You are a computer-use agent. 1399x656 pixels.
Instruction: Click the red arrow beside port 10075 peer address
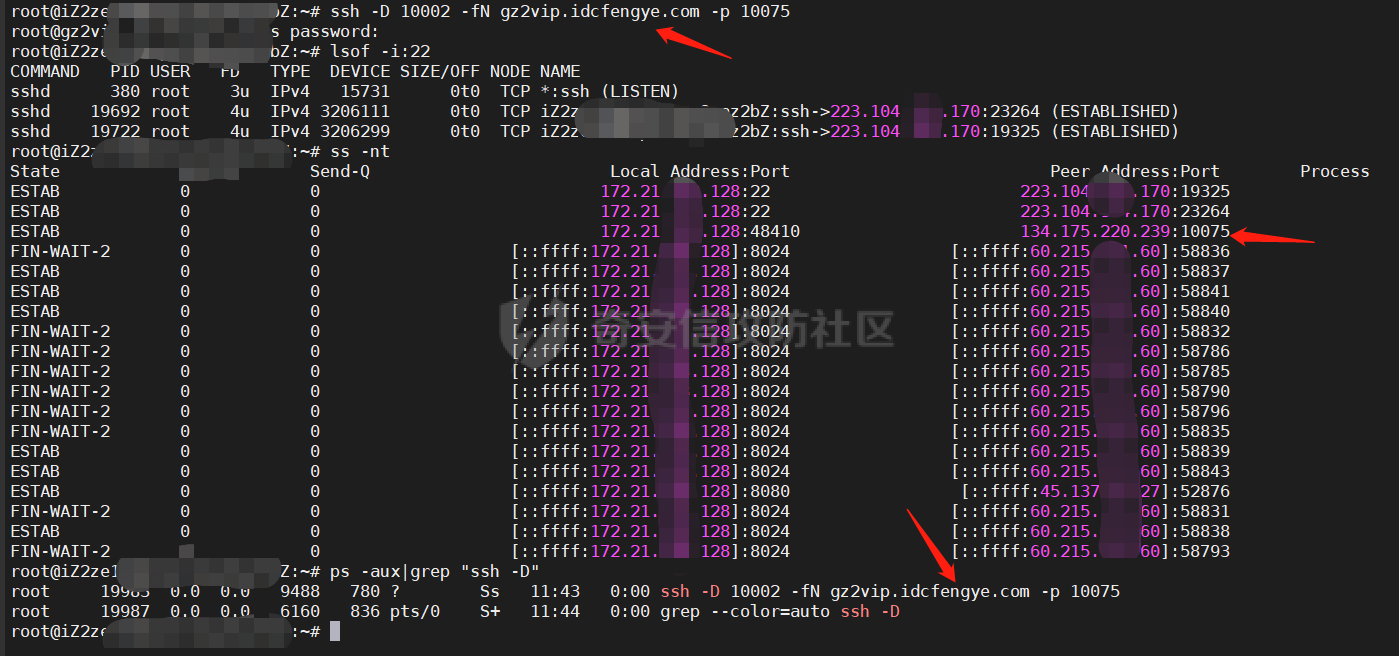point(1272,237)
